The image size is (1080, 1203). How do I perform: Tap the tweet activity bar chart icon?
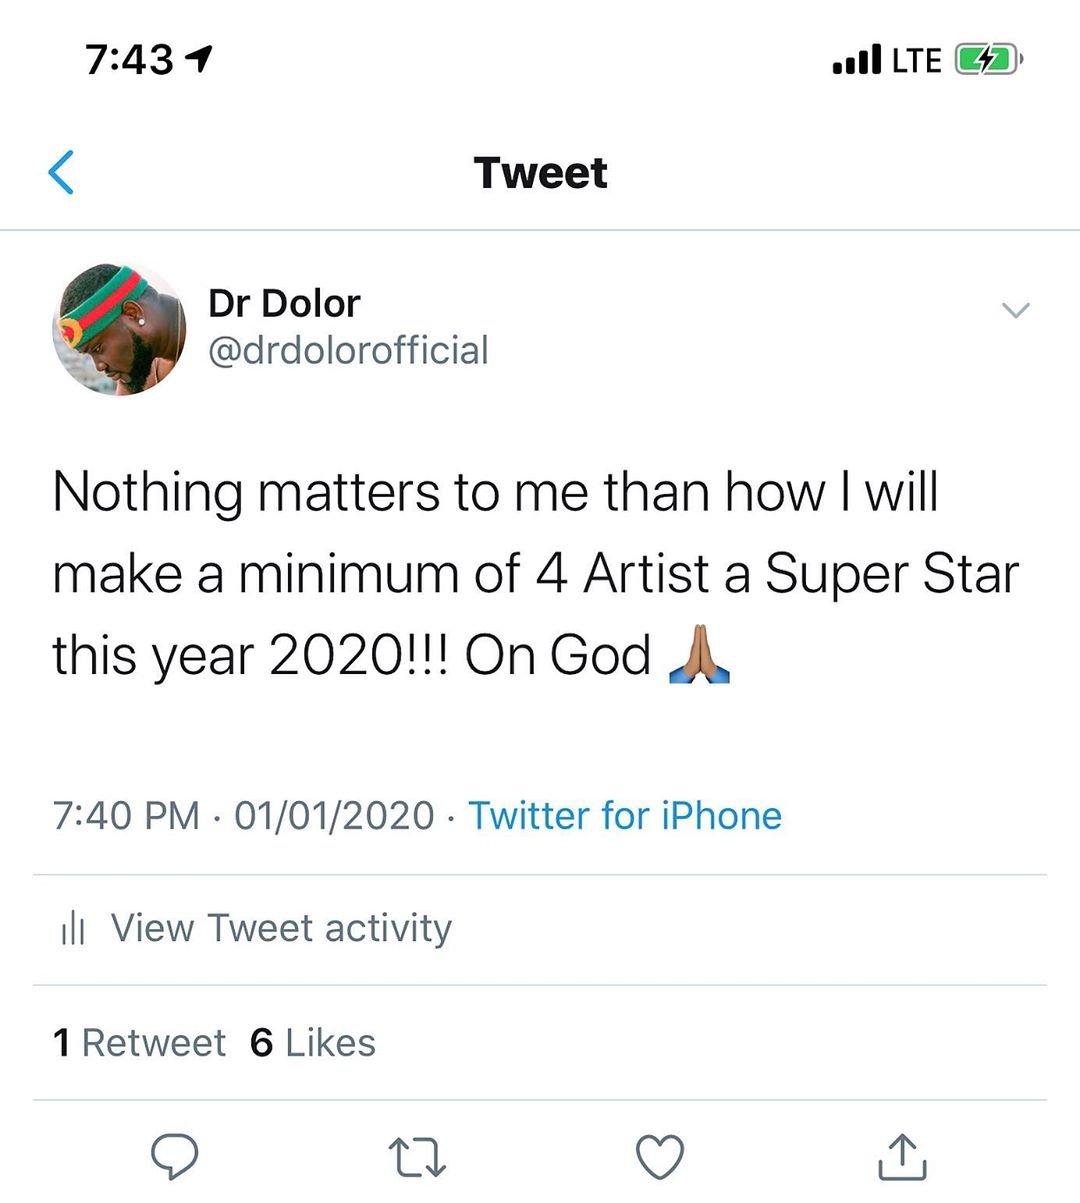pos(72,929)
